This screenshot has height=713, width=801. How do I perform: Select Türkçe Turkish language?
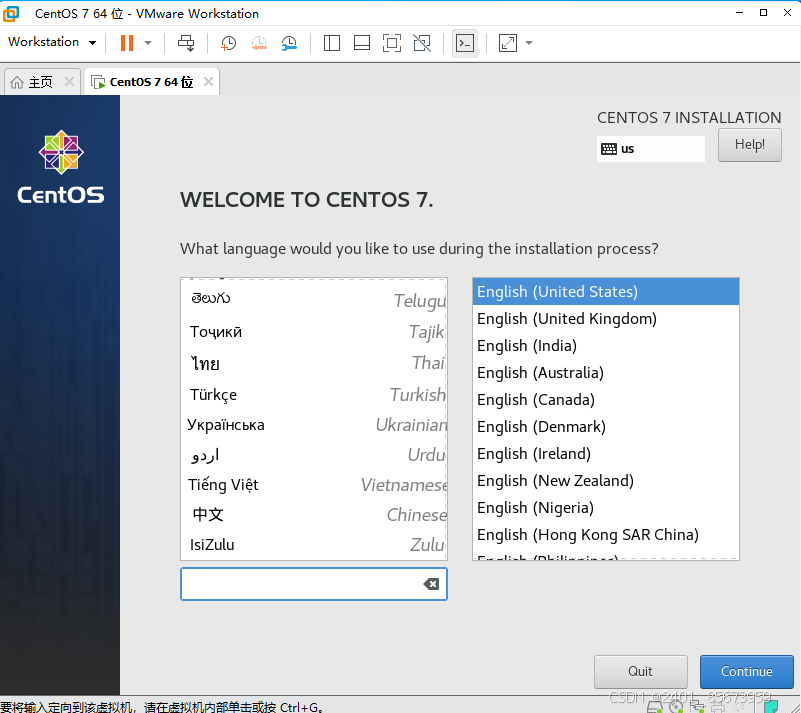(x=314, y=394)
